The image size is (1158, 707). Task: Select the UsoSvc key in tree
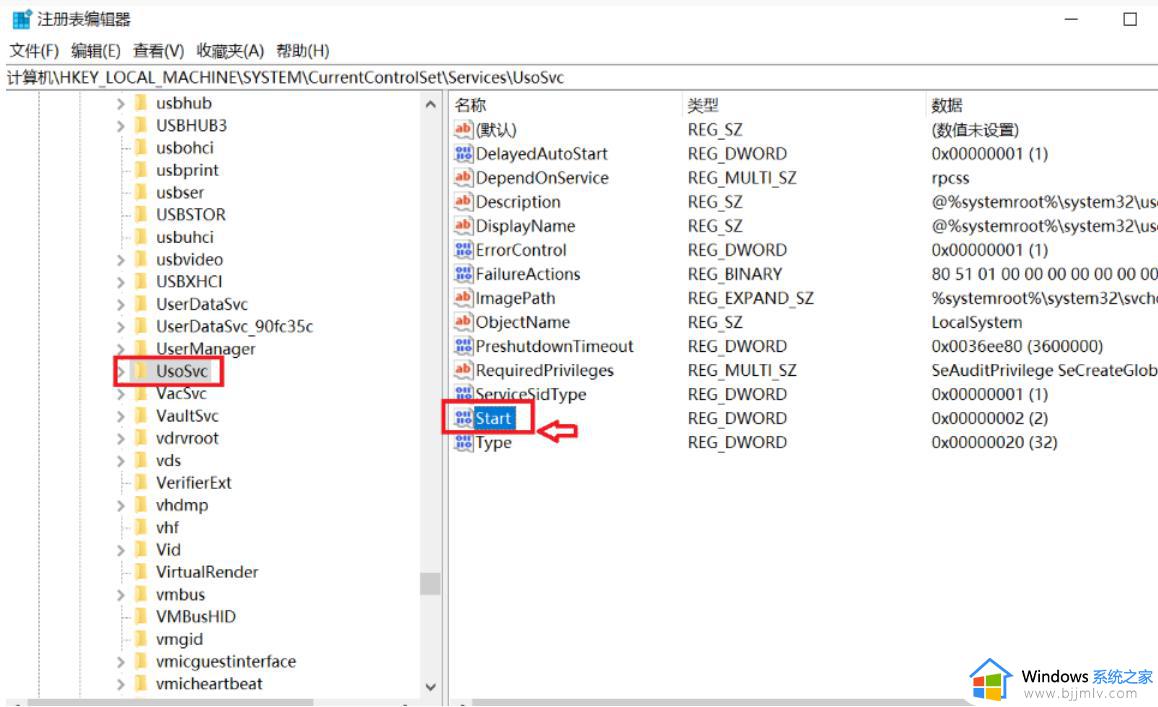[181, 371]
